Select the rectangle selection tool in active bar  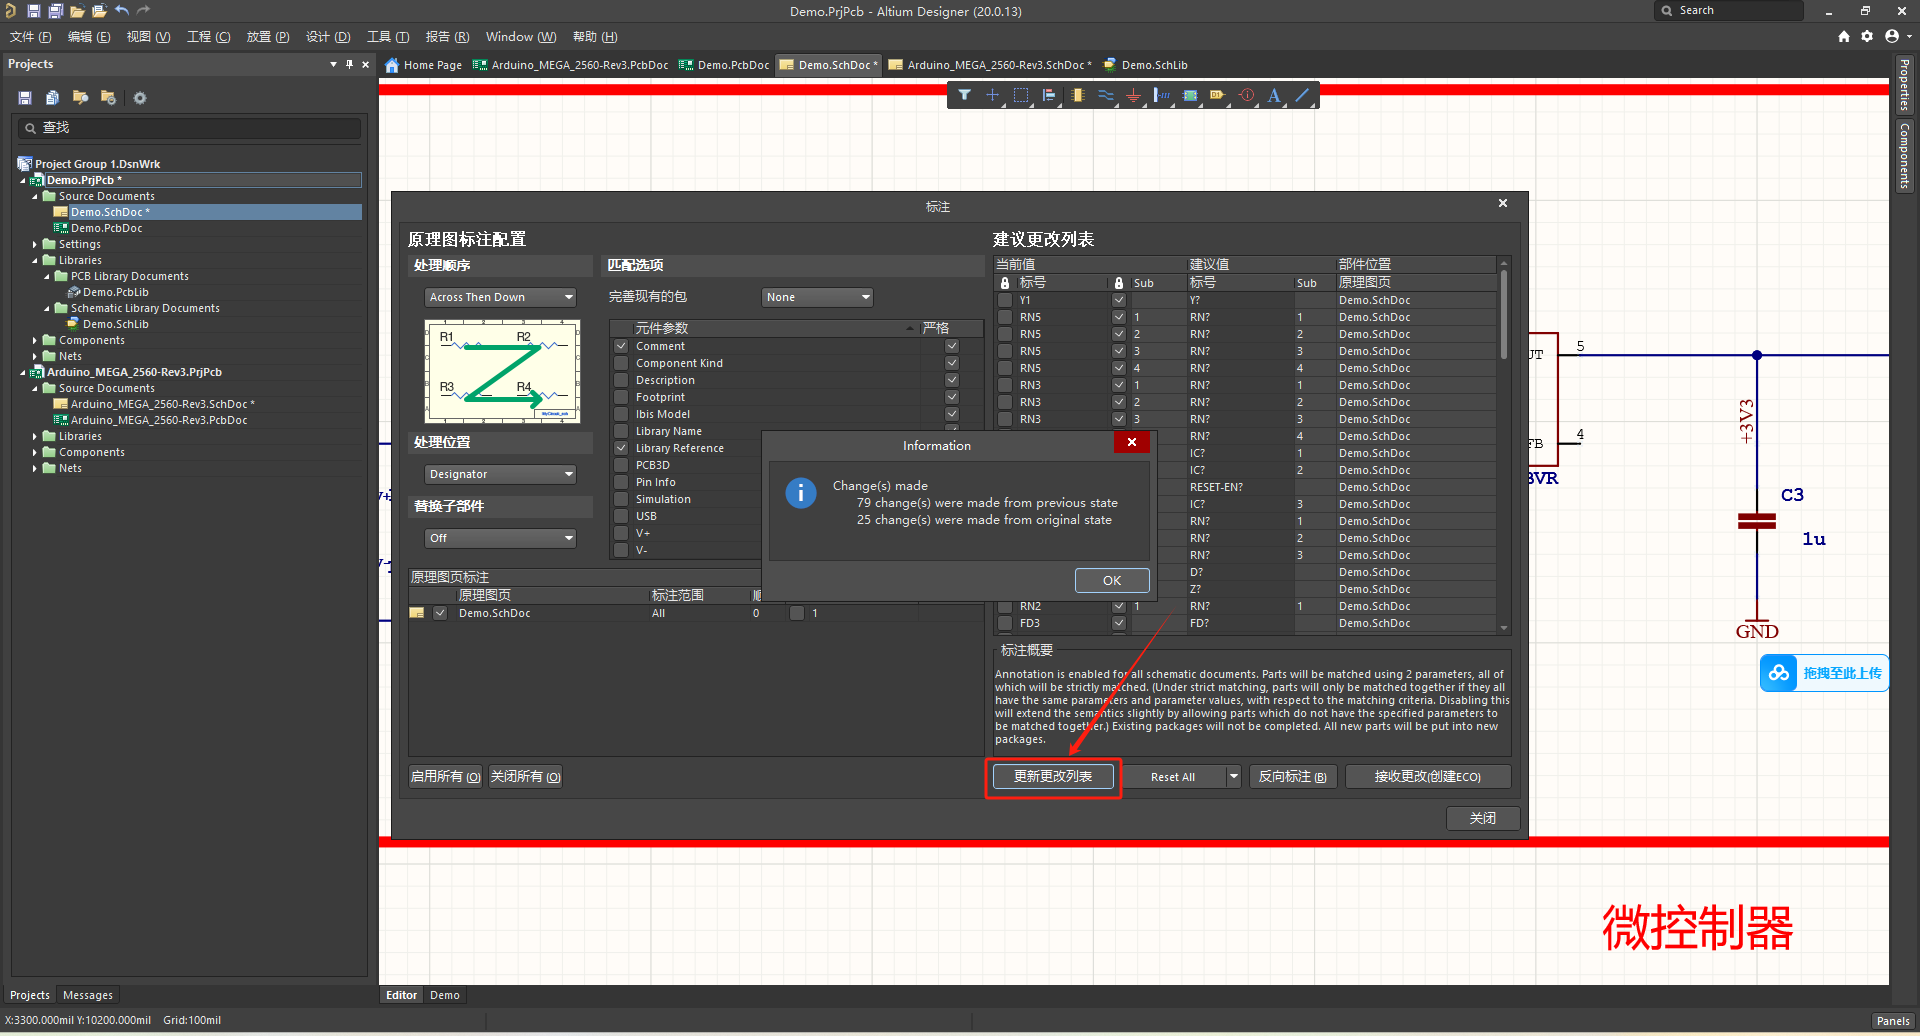pyautogui.click(x=1020, y=95)
